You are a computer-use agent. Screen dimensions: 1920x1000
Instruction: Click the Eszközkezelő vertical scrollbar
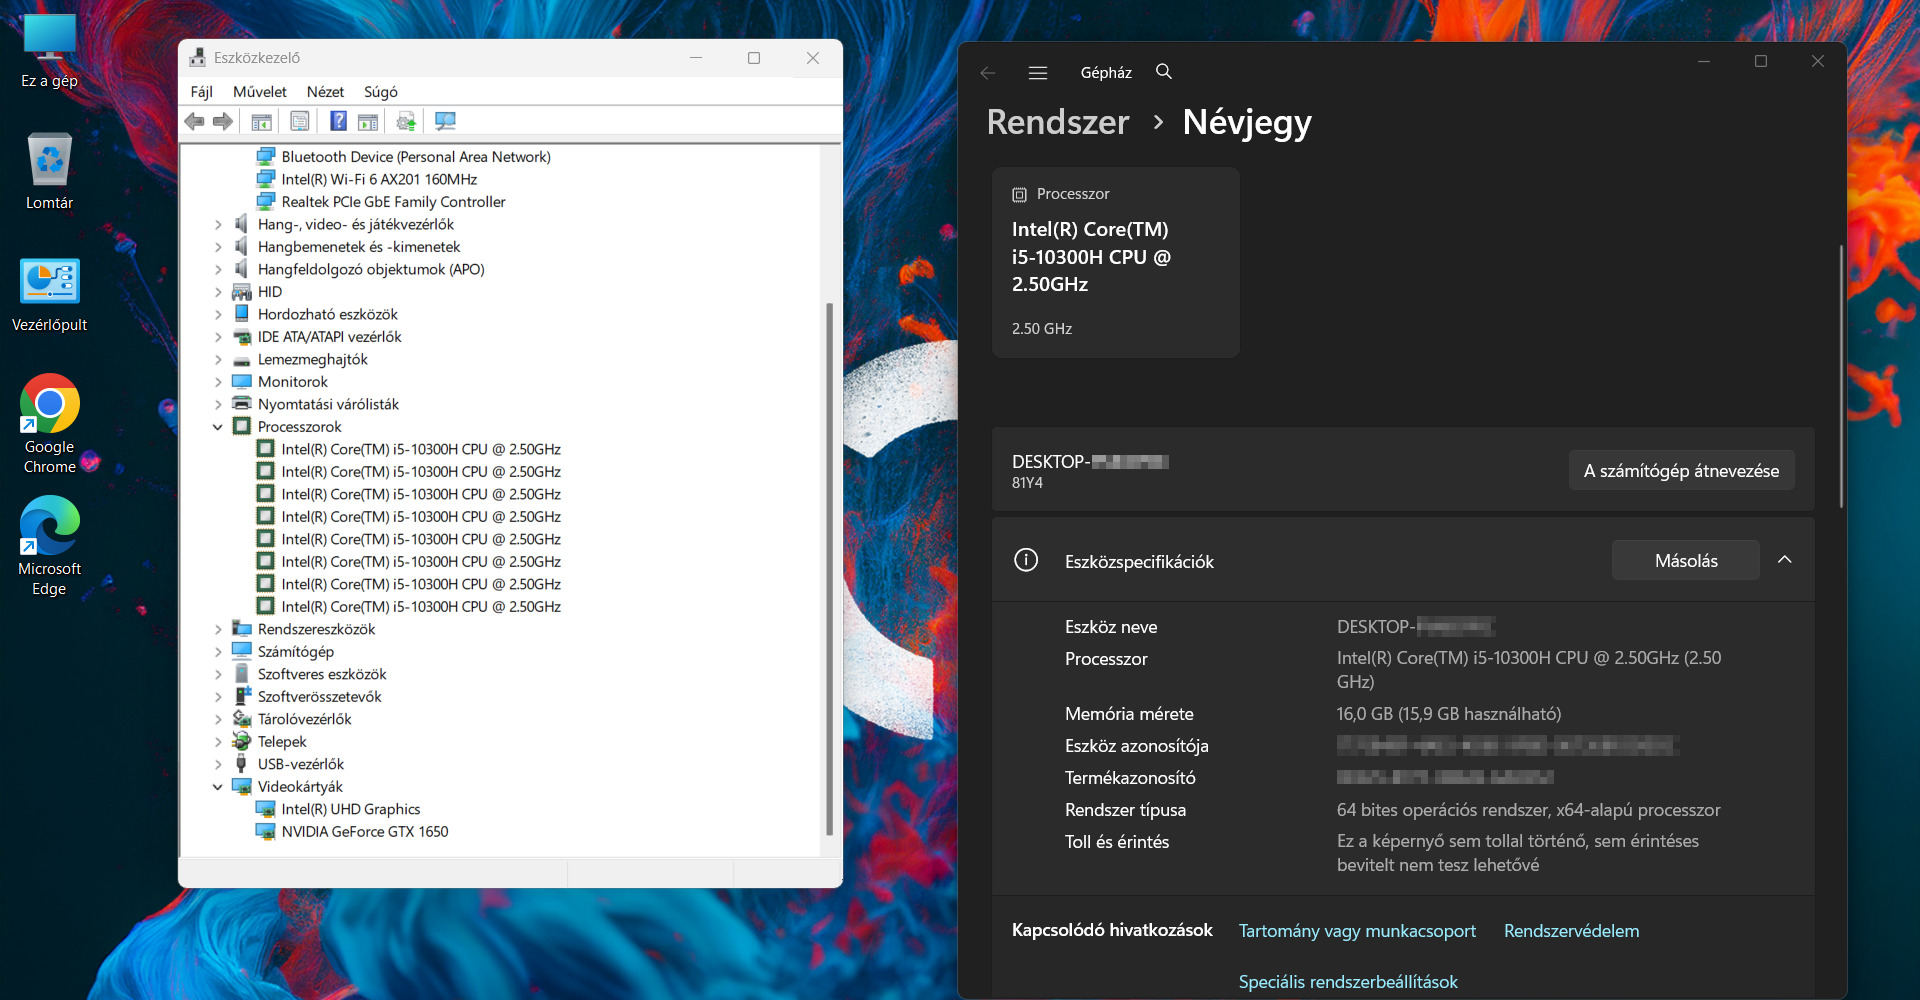coord(829,568)
